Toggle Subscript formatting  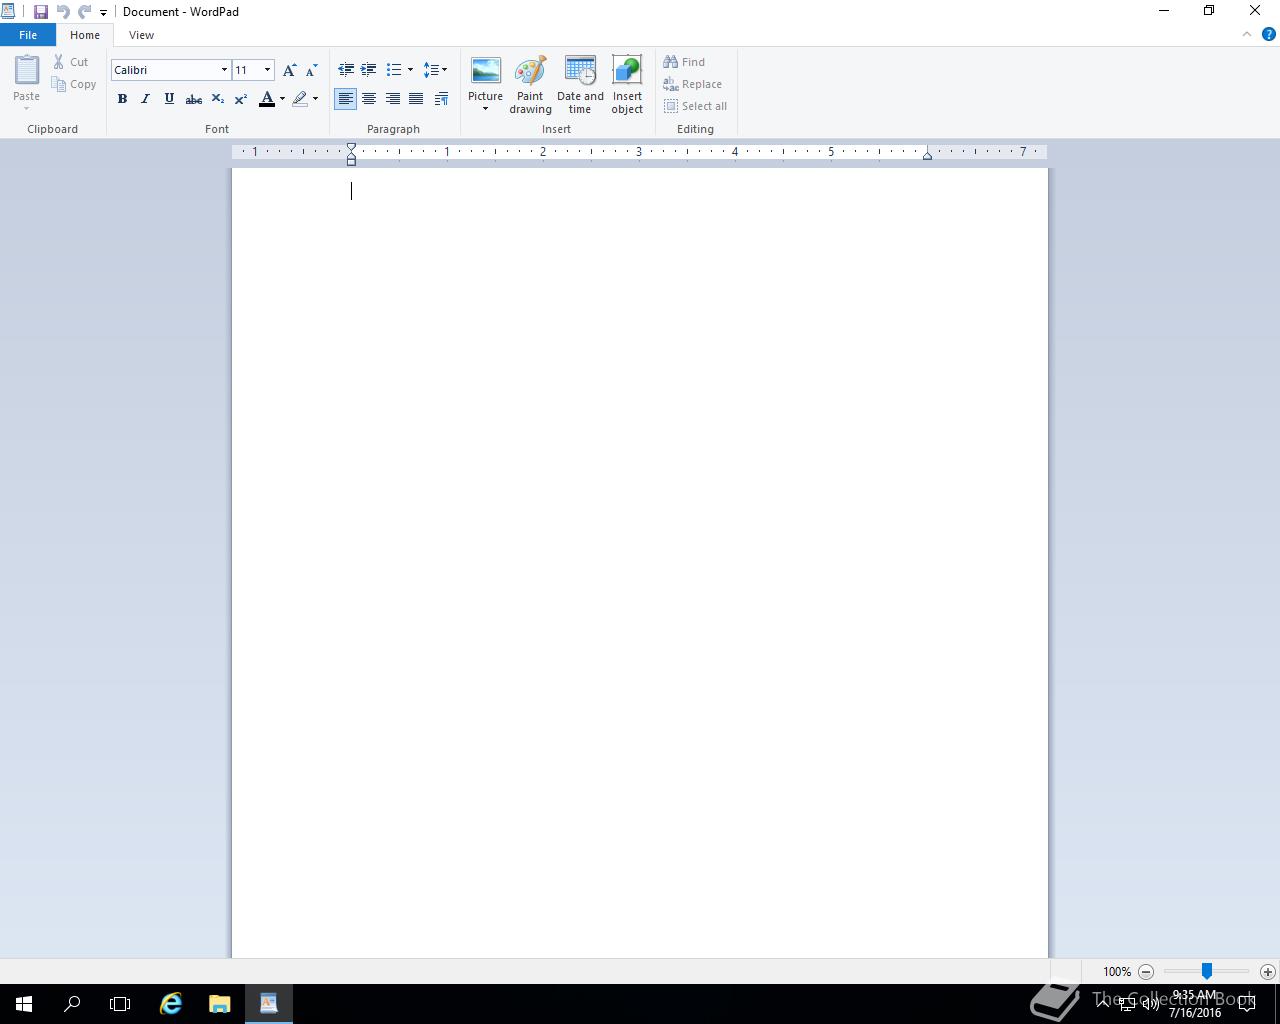(217, 99)
